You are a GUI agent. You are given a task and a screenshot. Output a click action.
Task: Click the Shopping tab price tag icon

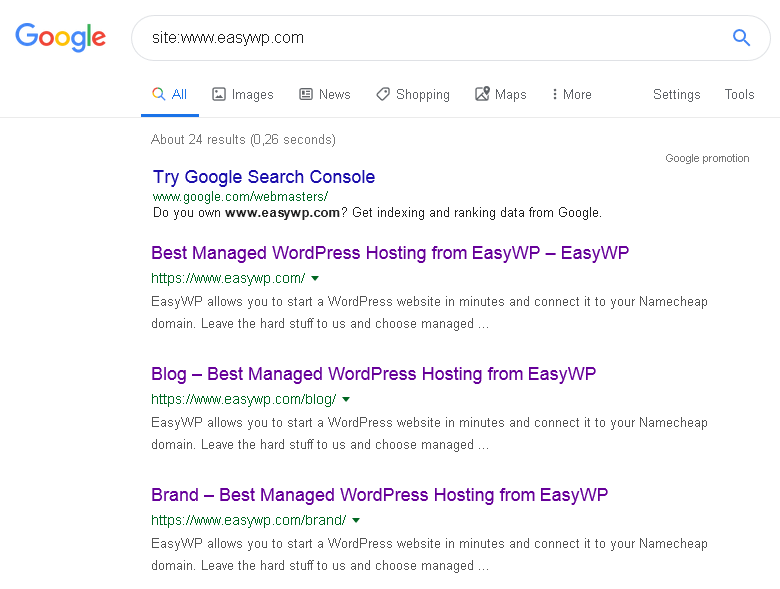pyautogui.click(x=383, y=94)
